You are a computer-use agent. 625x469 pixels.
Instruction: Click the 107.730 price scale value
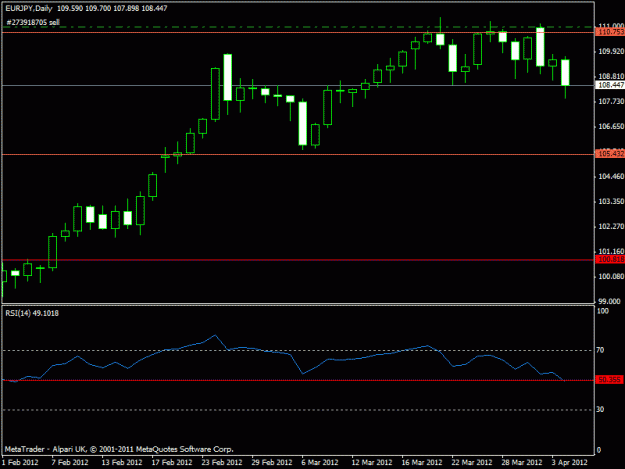[611, 102]
